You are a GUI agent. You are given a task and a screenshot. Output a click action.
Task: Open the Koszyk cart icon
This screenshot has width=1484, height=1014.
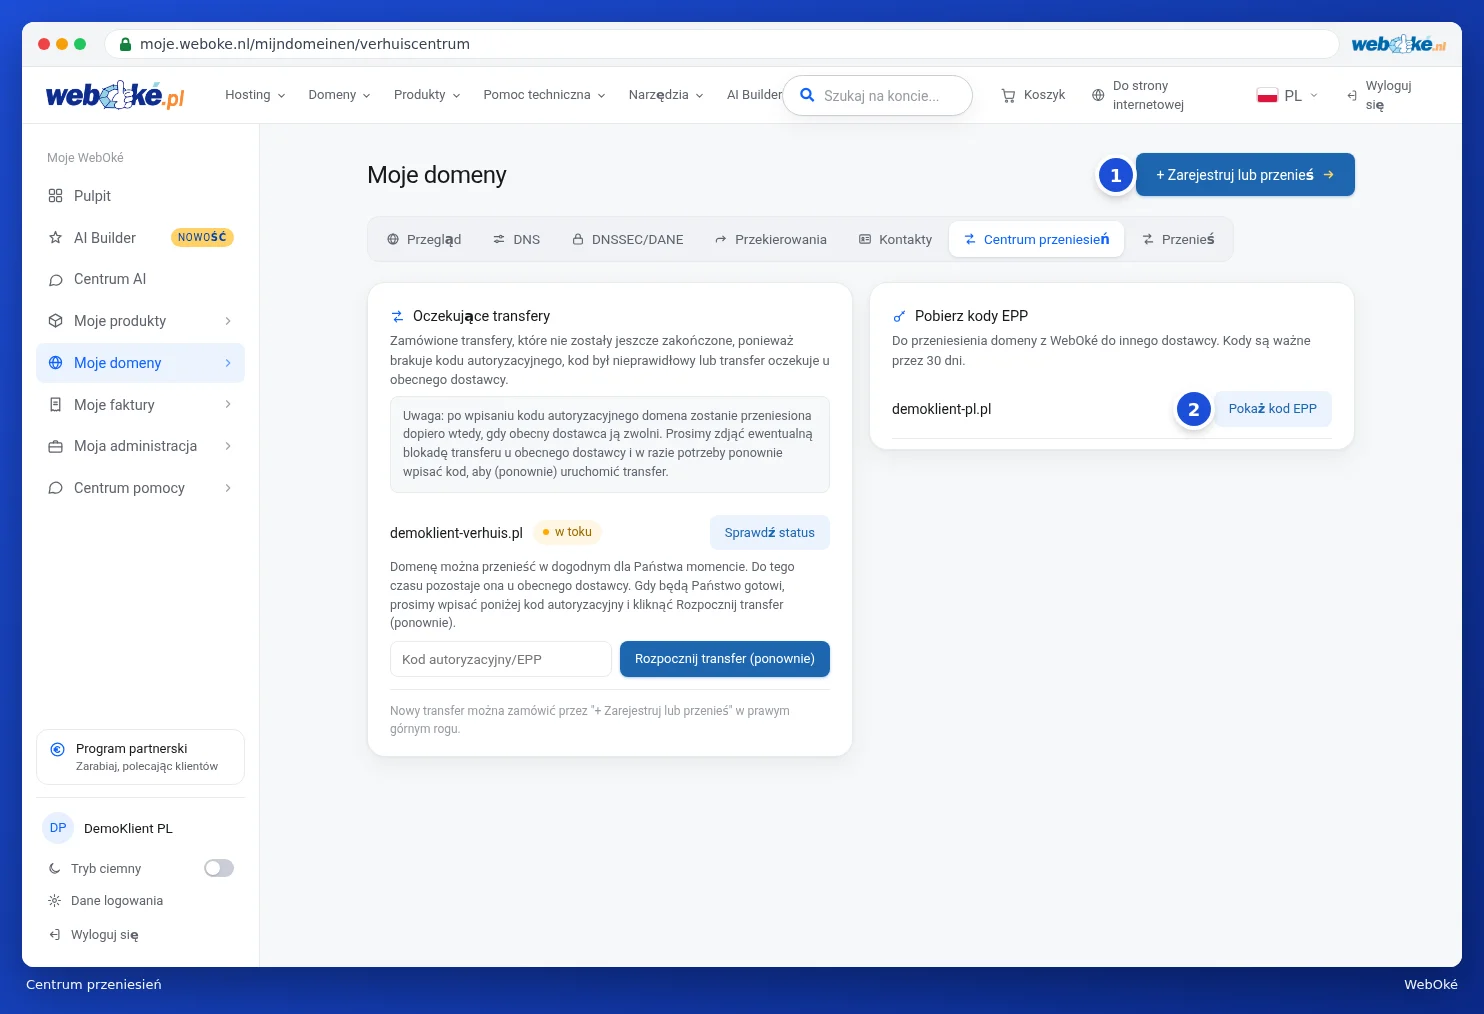pos(1009,95)
